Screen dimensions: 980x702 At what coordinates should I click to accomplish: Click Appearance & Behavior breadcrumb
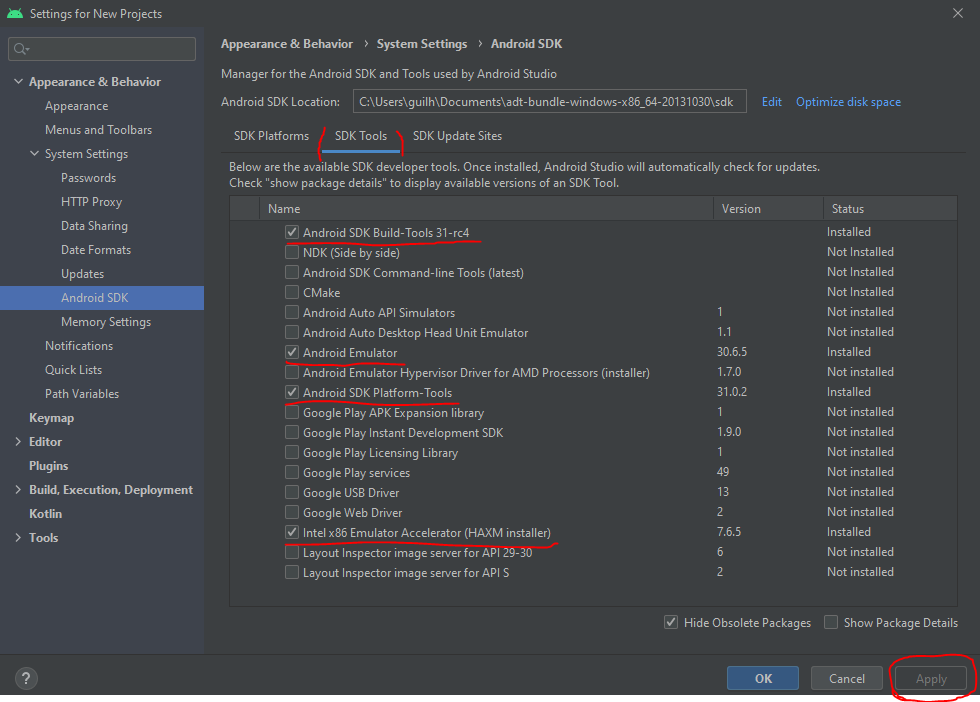point(287,44)
